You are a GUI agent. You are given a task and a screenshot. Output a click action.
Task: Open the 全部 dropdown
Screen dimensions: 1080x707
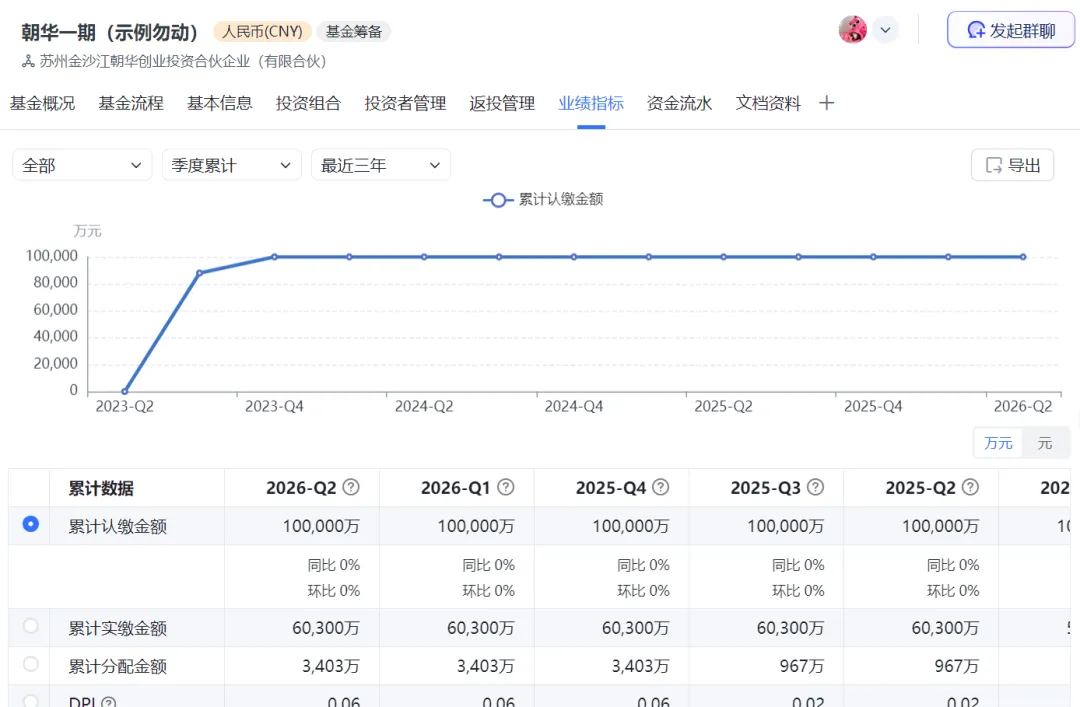tap(81, 164)
